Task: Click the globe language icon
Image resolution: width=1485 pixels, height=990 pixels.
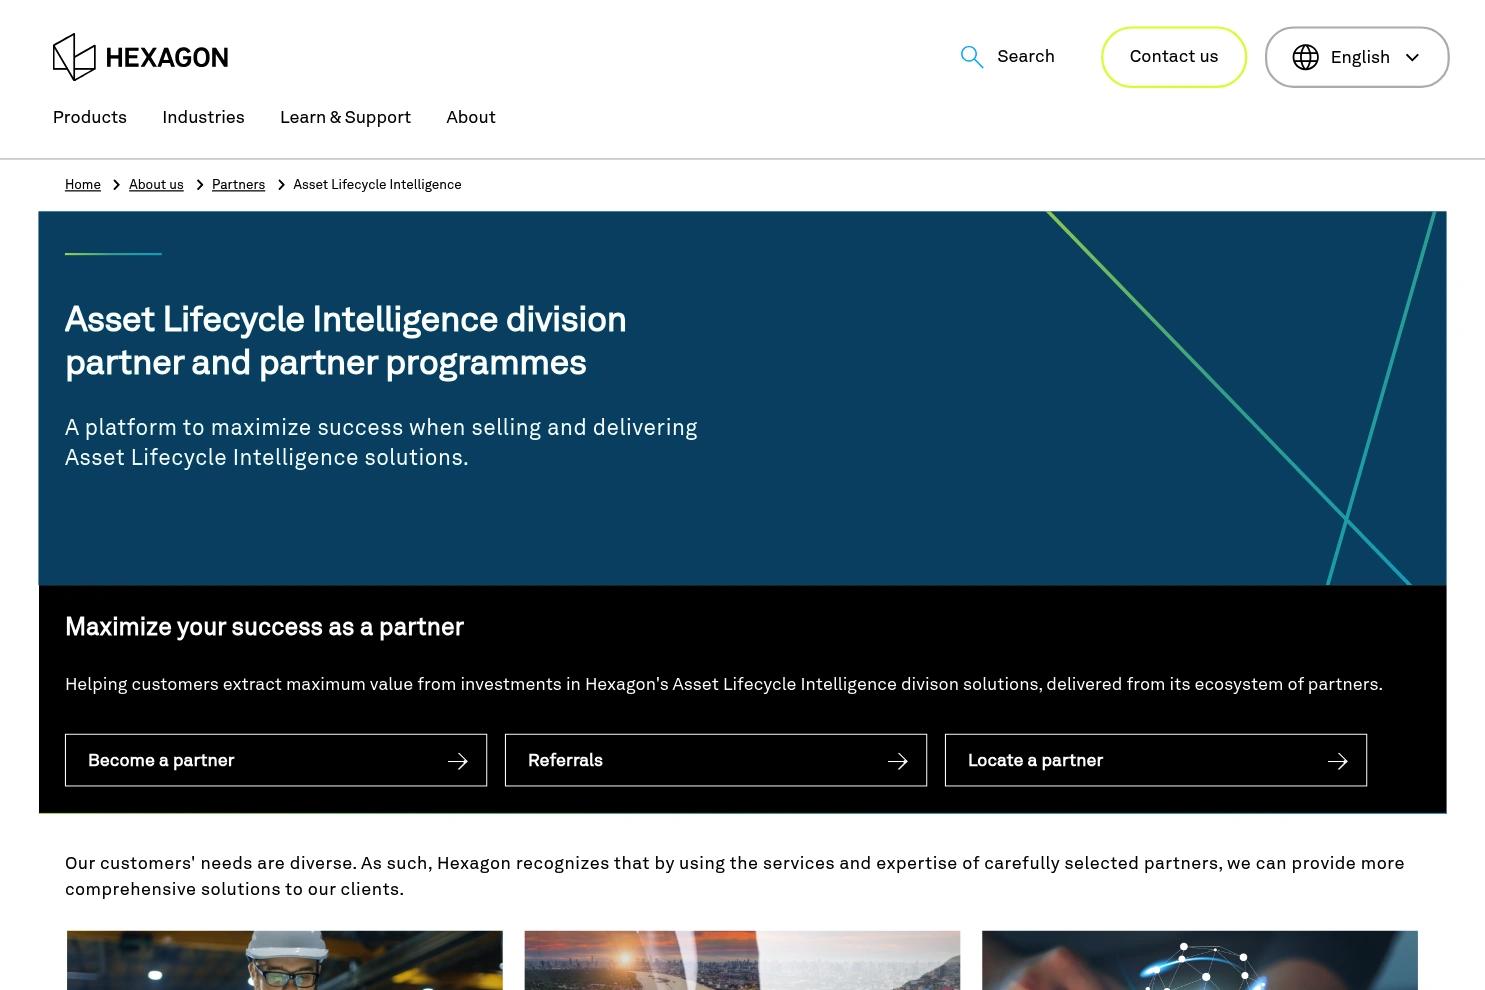Action: 1305,57
